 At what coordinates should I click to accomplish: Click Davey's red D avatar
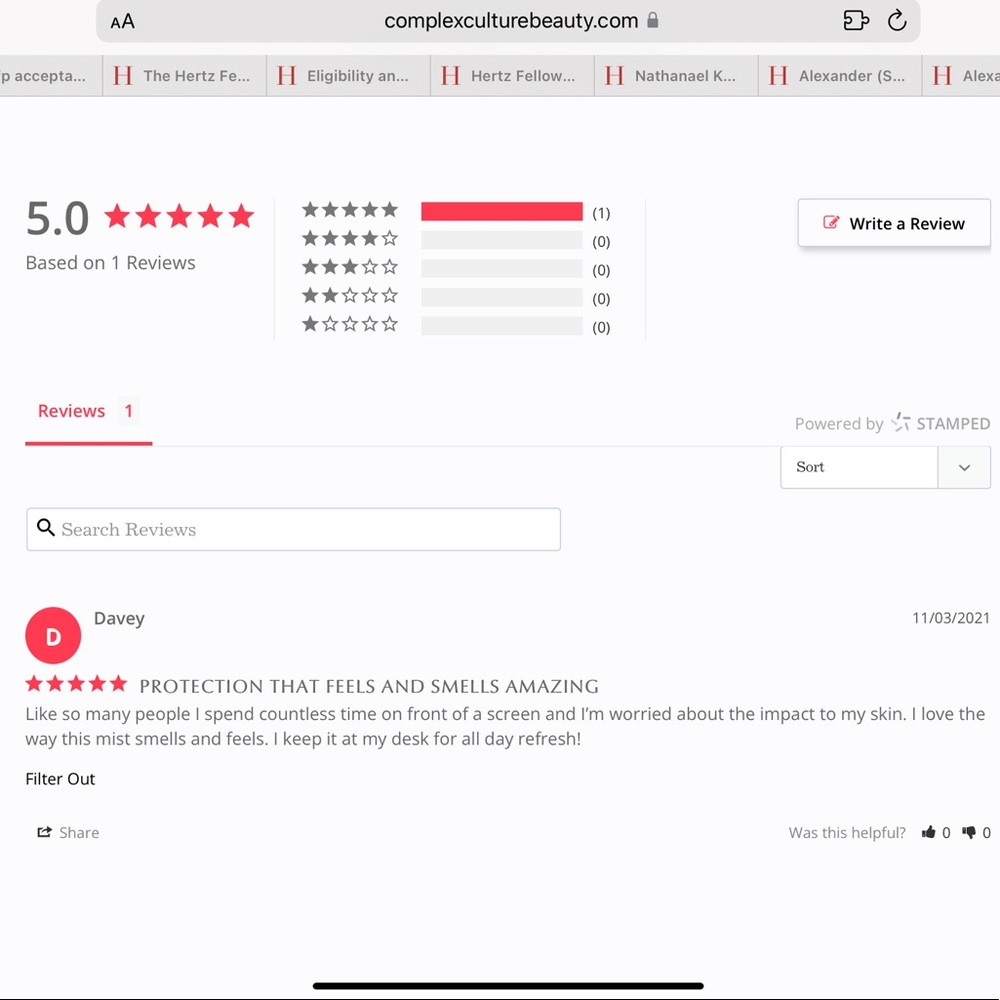click(x=53, y=636)
